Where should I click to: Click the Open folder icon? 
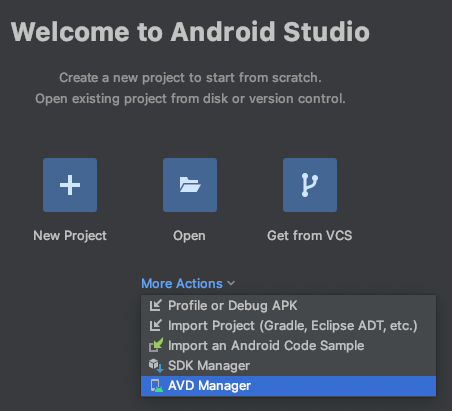pos(190,185)
